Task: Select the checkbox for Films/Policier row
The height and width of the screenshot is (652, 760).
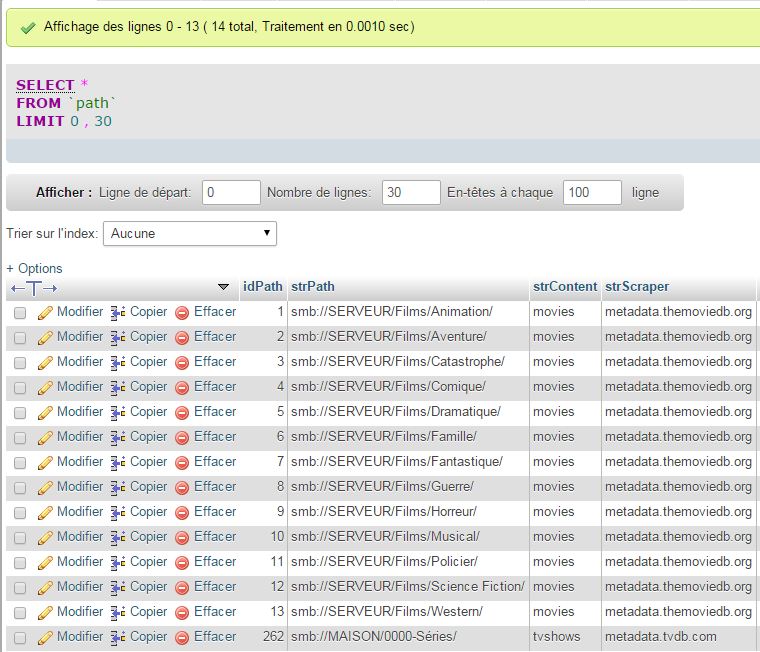Action: pos(20,563)
